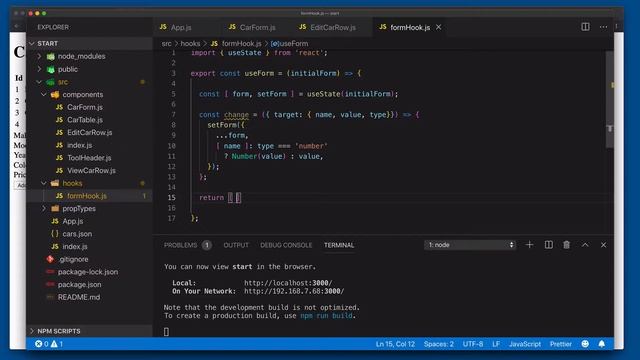Click src in the breadcrumb

point(167,43)
